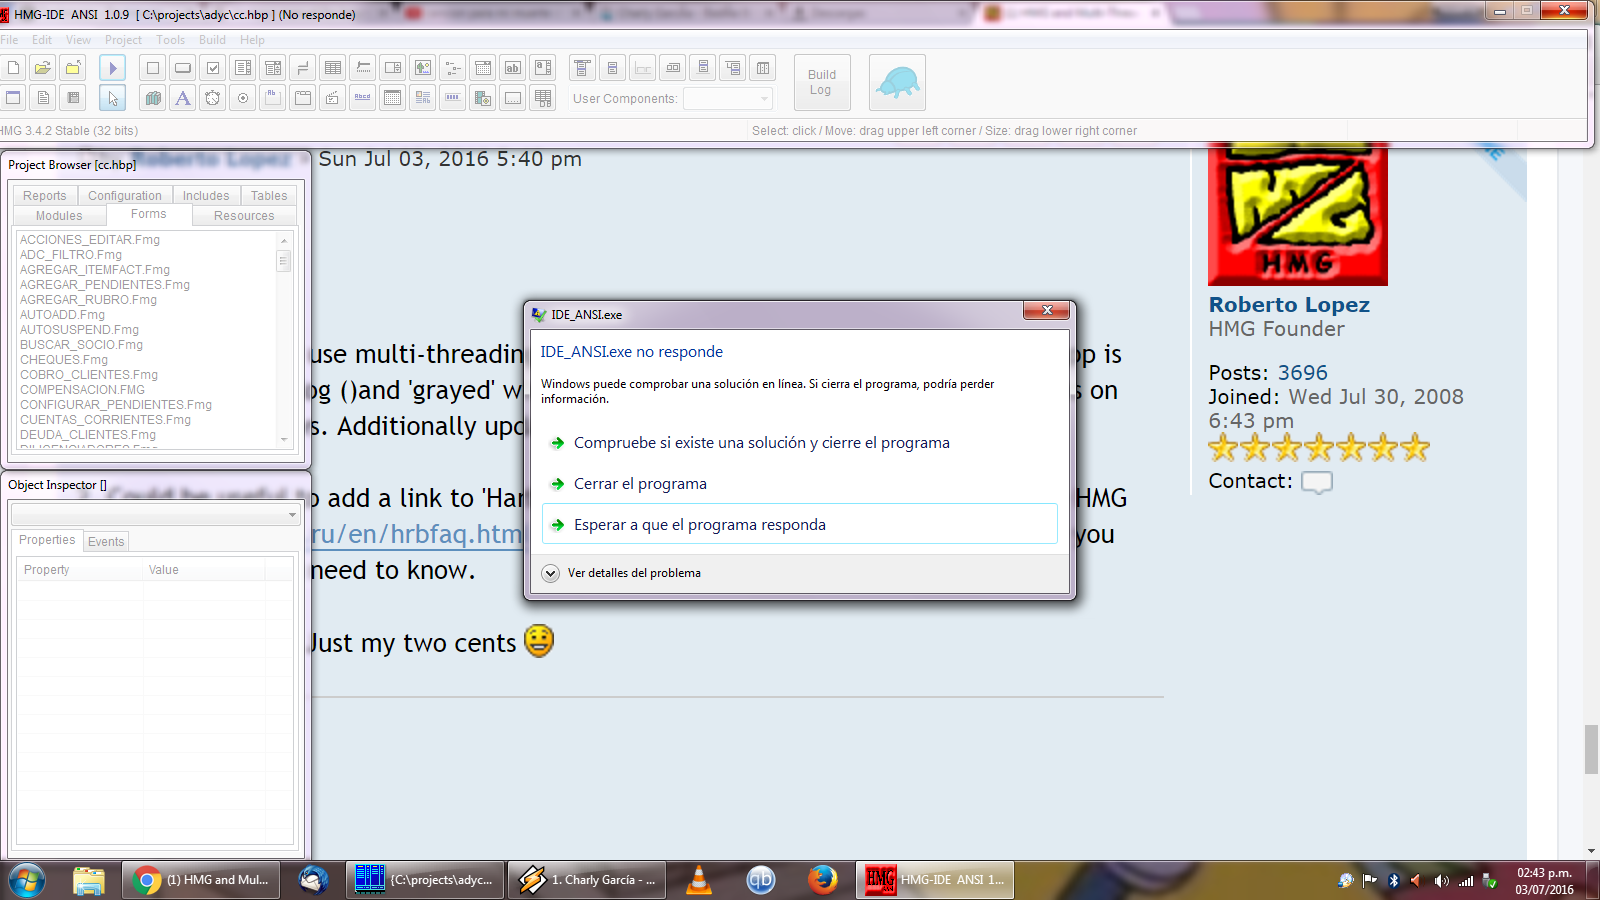Open the Main Menu builder icon
The height and width of the screenshot is (900, 1600).
click(583, 68)
